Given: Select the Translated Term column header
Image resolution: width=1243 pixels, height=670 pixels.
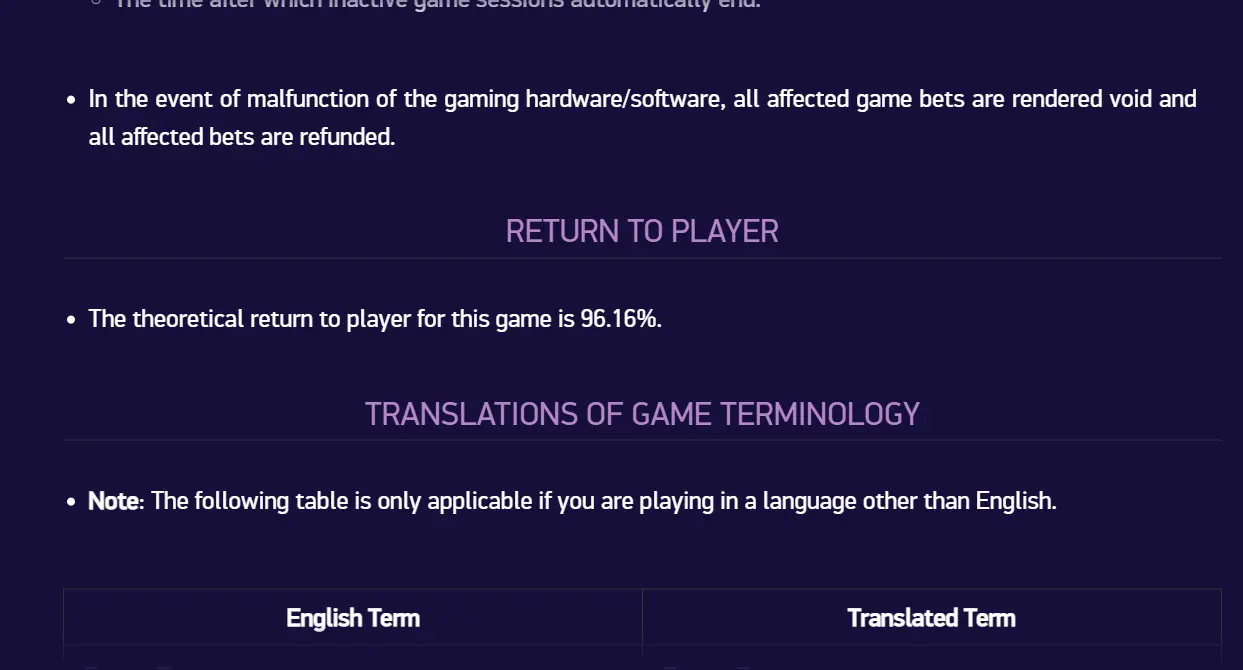Looking at the screenshot, I should point(931,618).
